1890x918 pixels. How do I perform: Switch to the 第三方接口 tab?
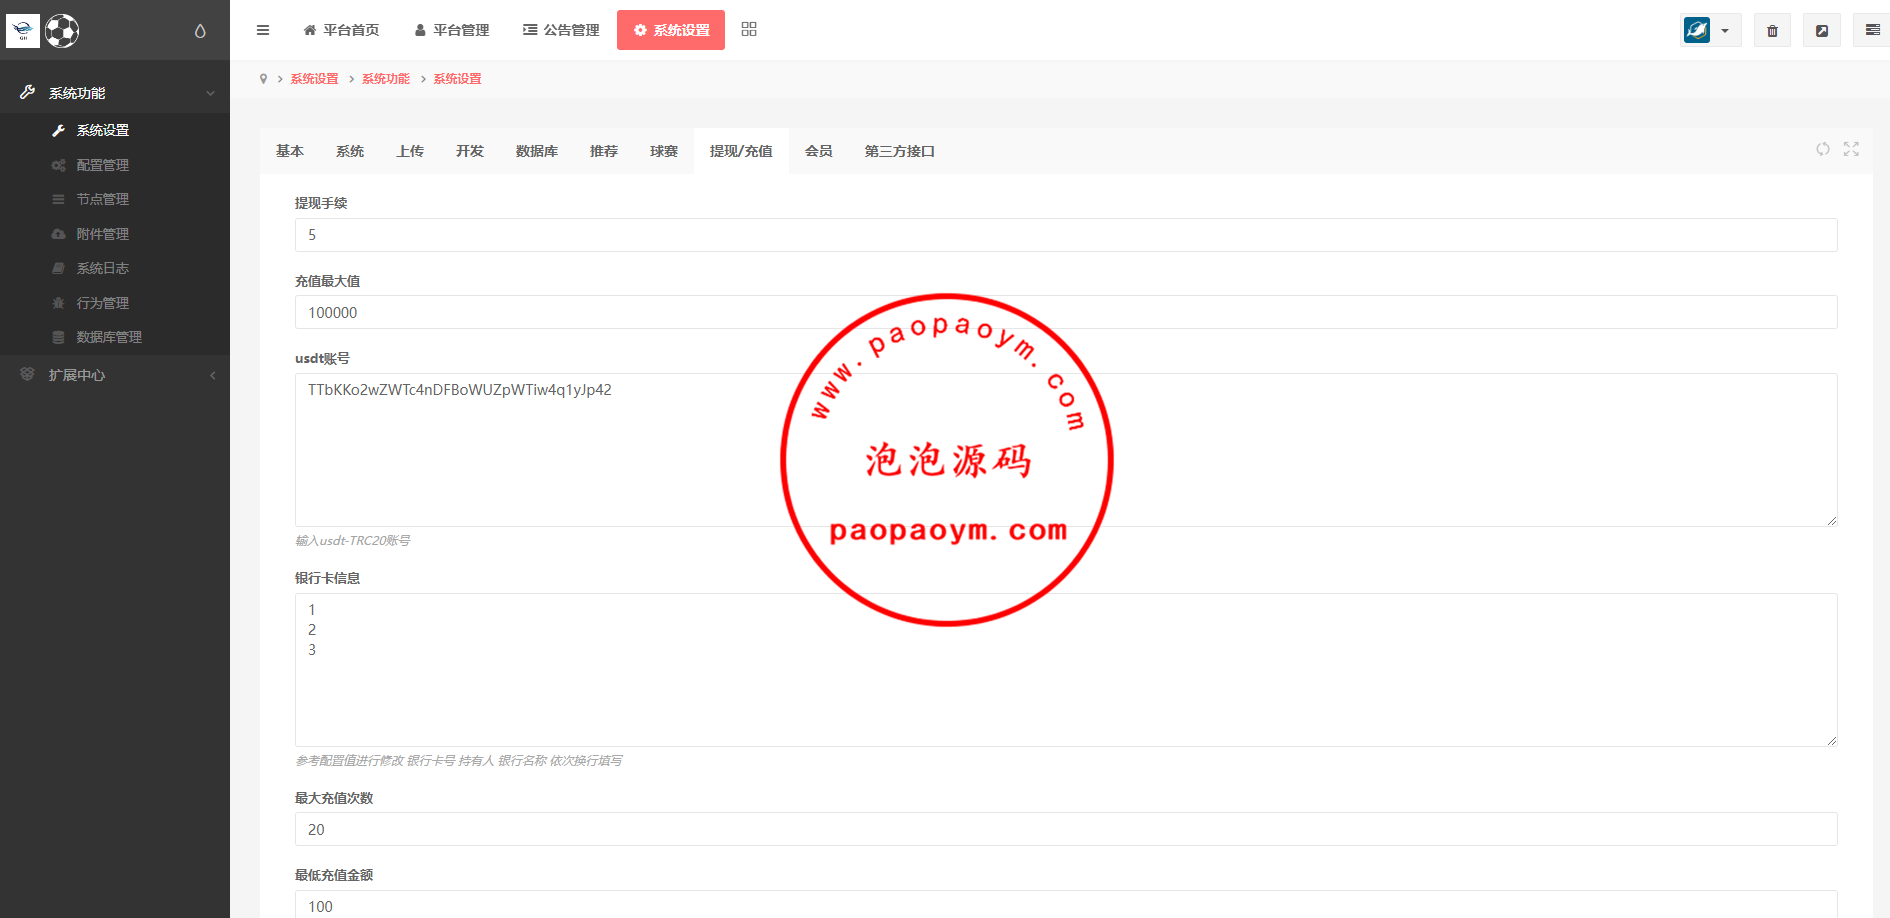click(x=900, y=151)
